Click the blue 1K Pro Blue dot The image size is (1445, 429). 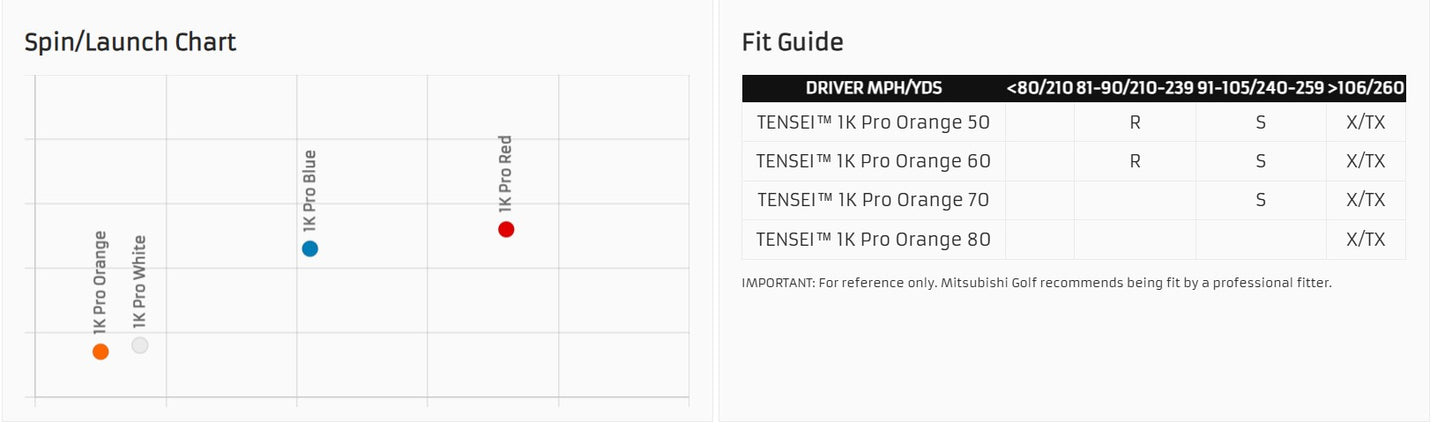point(310,248)
